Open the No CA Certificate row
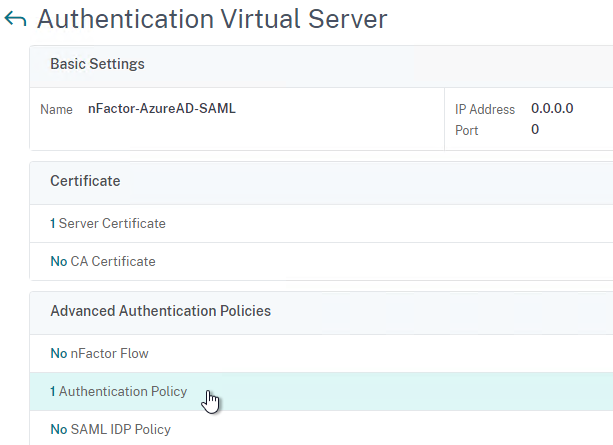The width and height of the screenshot is (613, 445). (x=321, y=261)
